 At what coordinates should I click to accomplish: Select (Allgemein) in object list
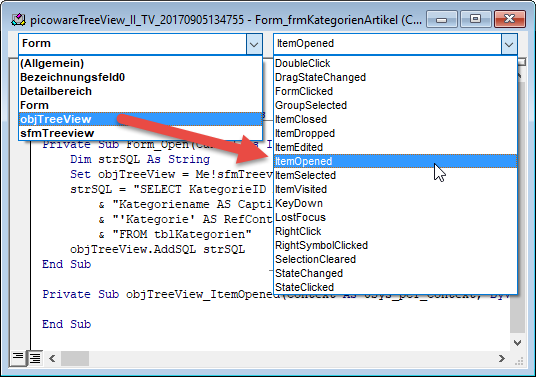pyautogui.click(x=140, y=63)
